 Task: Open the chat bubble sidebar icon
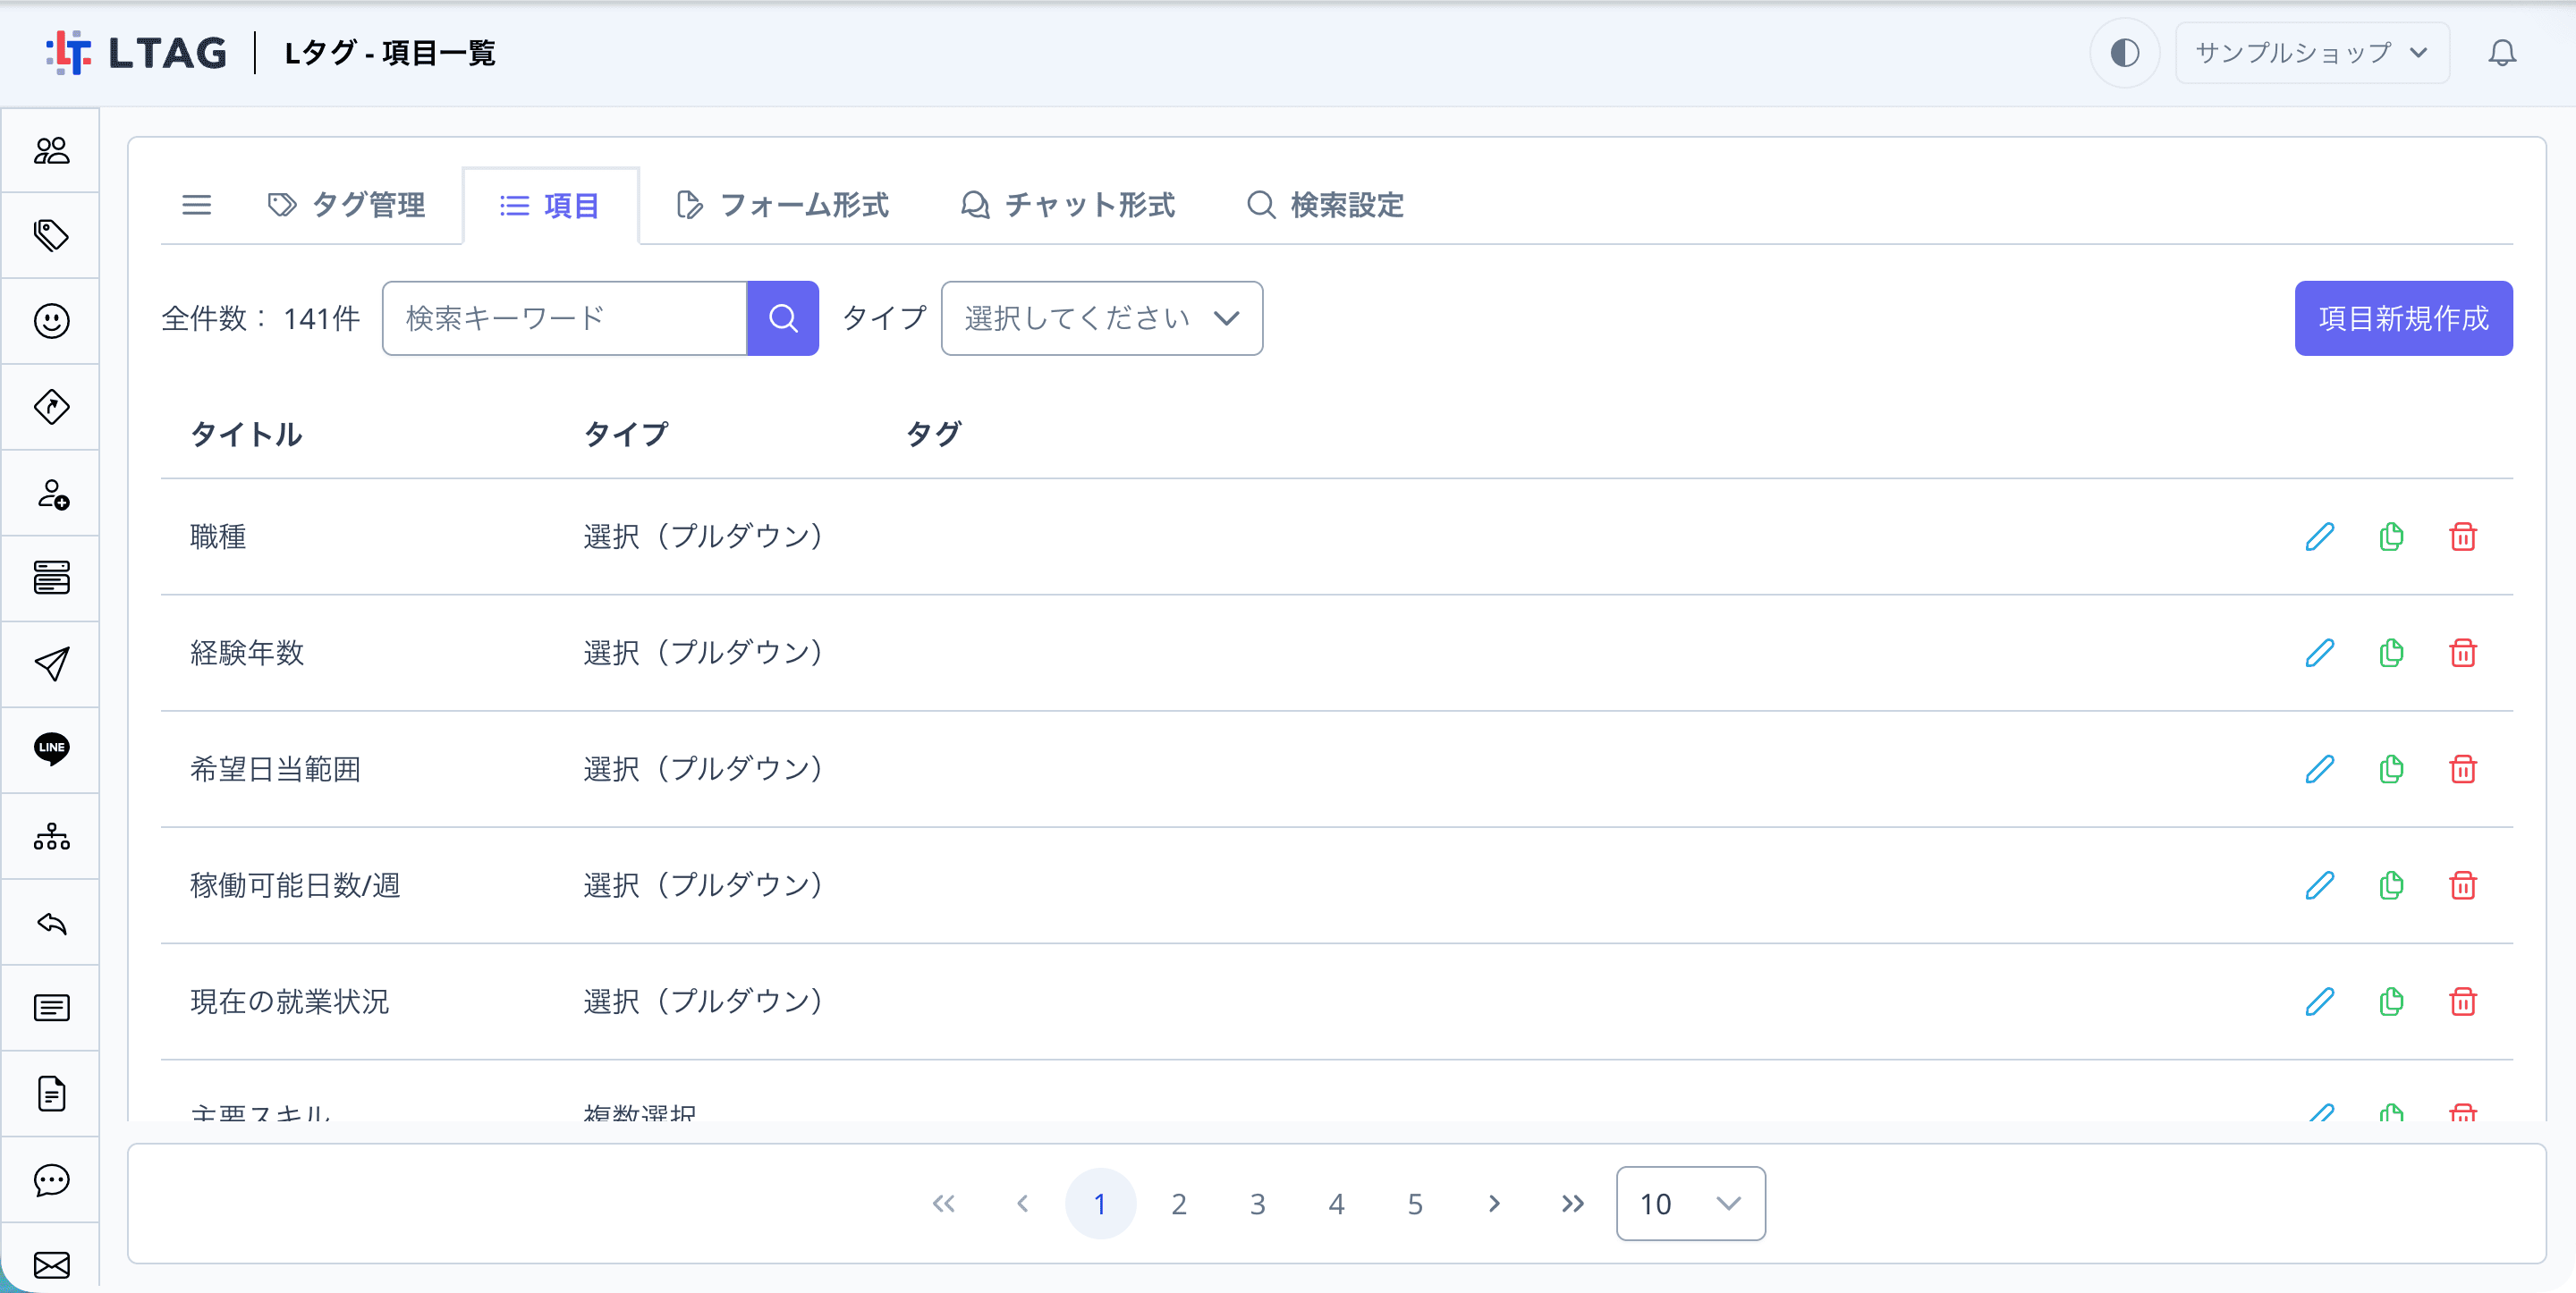[51, 1180]
